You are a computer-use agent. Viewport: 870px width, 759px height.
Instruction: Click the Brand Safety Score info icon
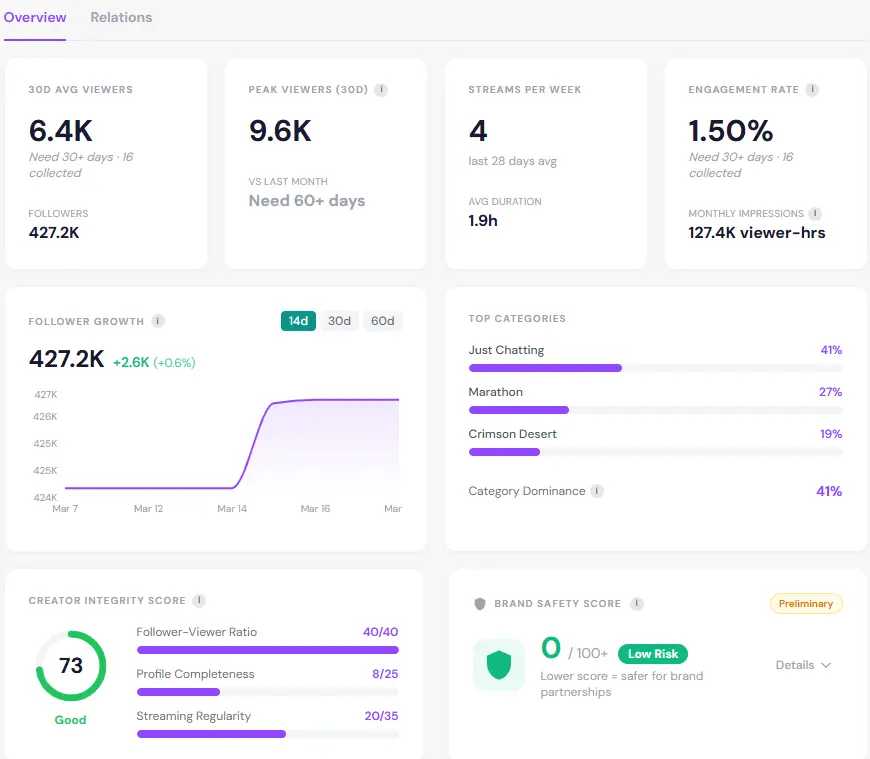638,603
